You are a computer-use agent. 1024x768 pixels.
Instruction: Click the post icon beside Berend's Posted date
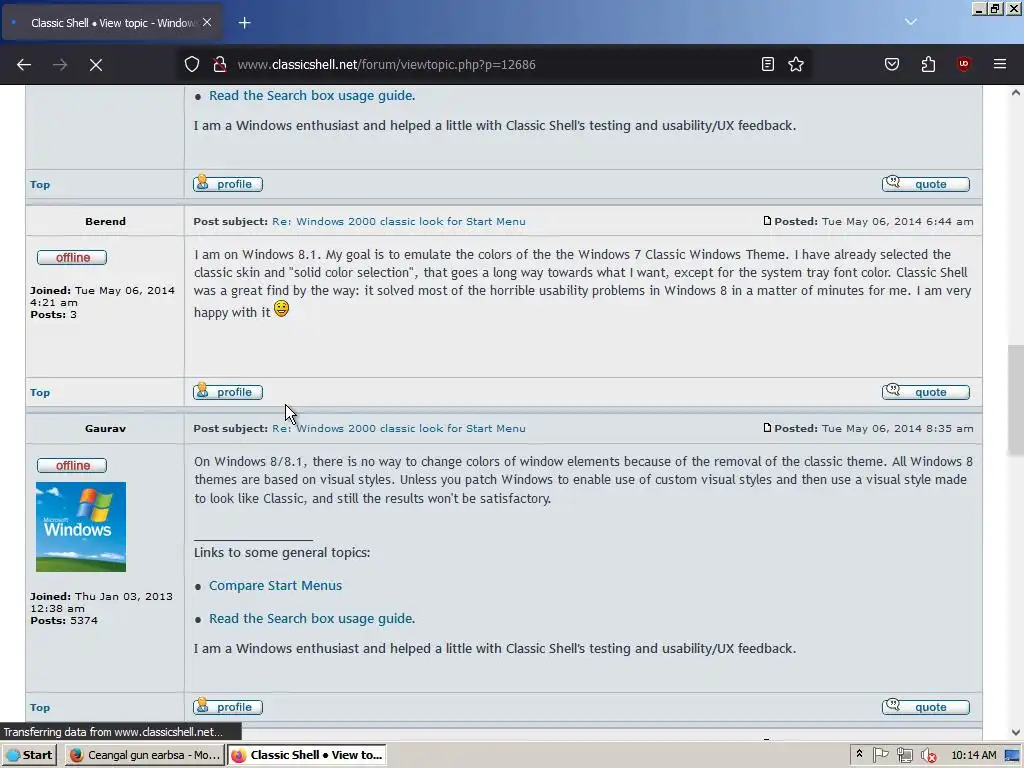(767, 221)
